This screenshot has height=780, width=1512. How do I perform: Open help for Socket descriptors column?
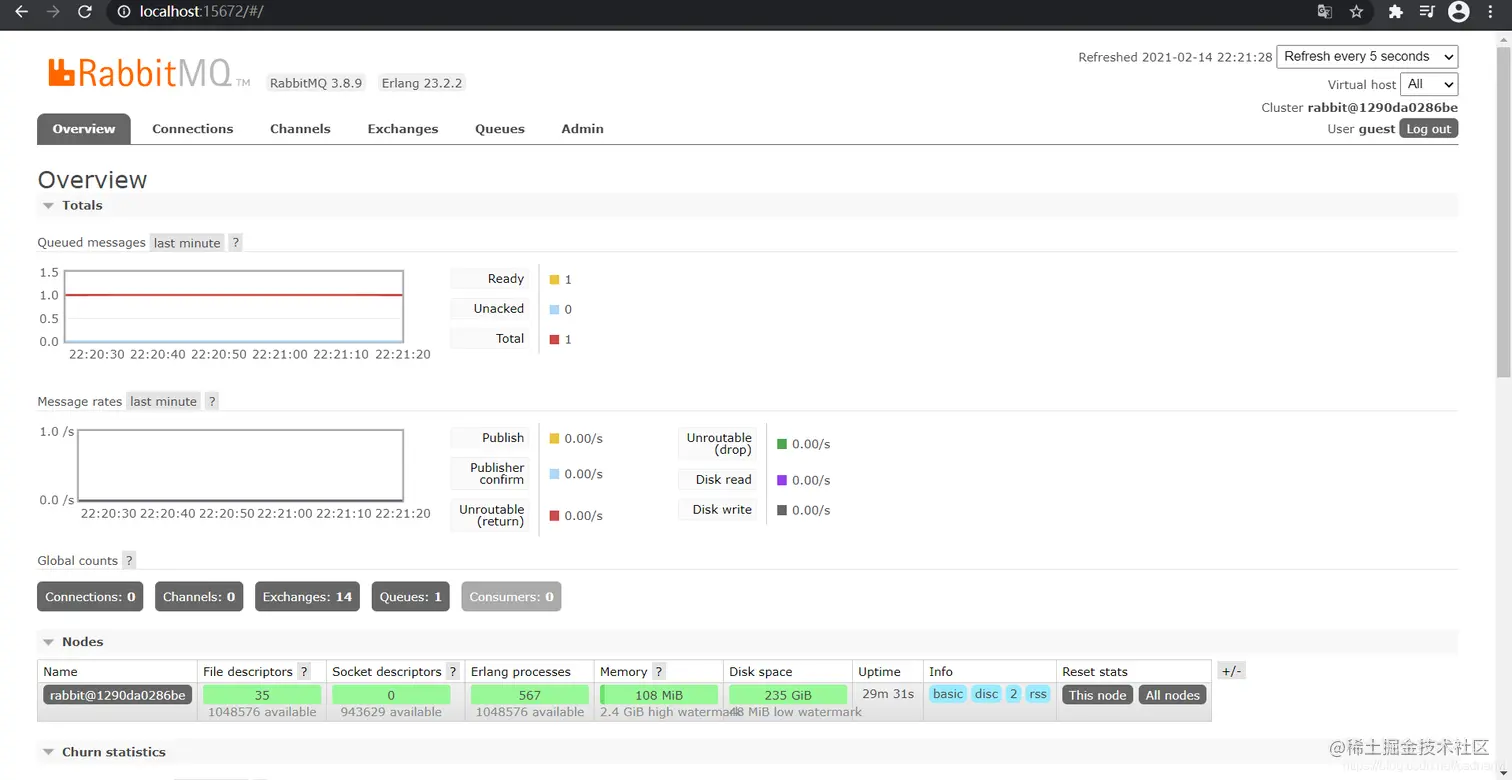click(x=453, y=672)
